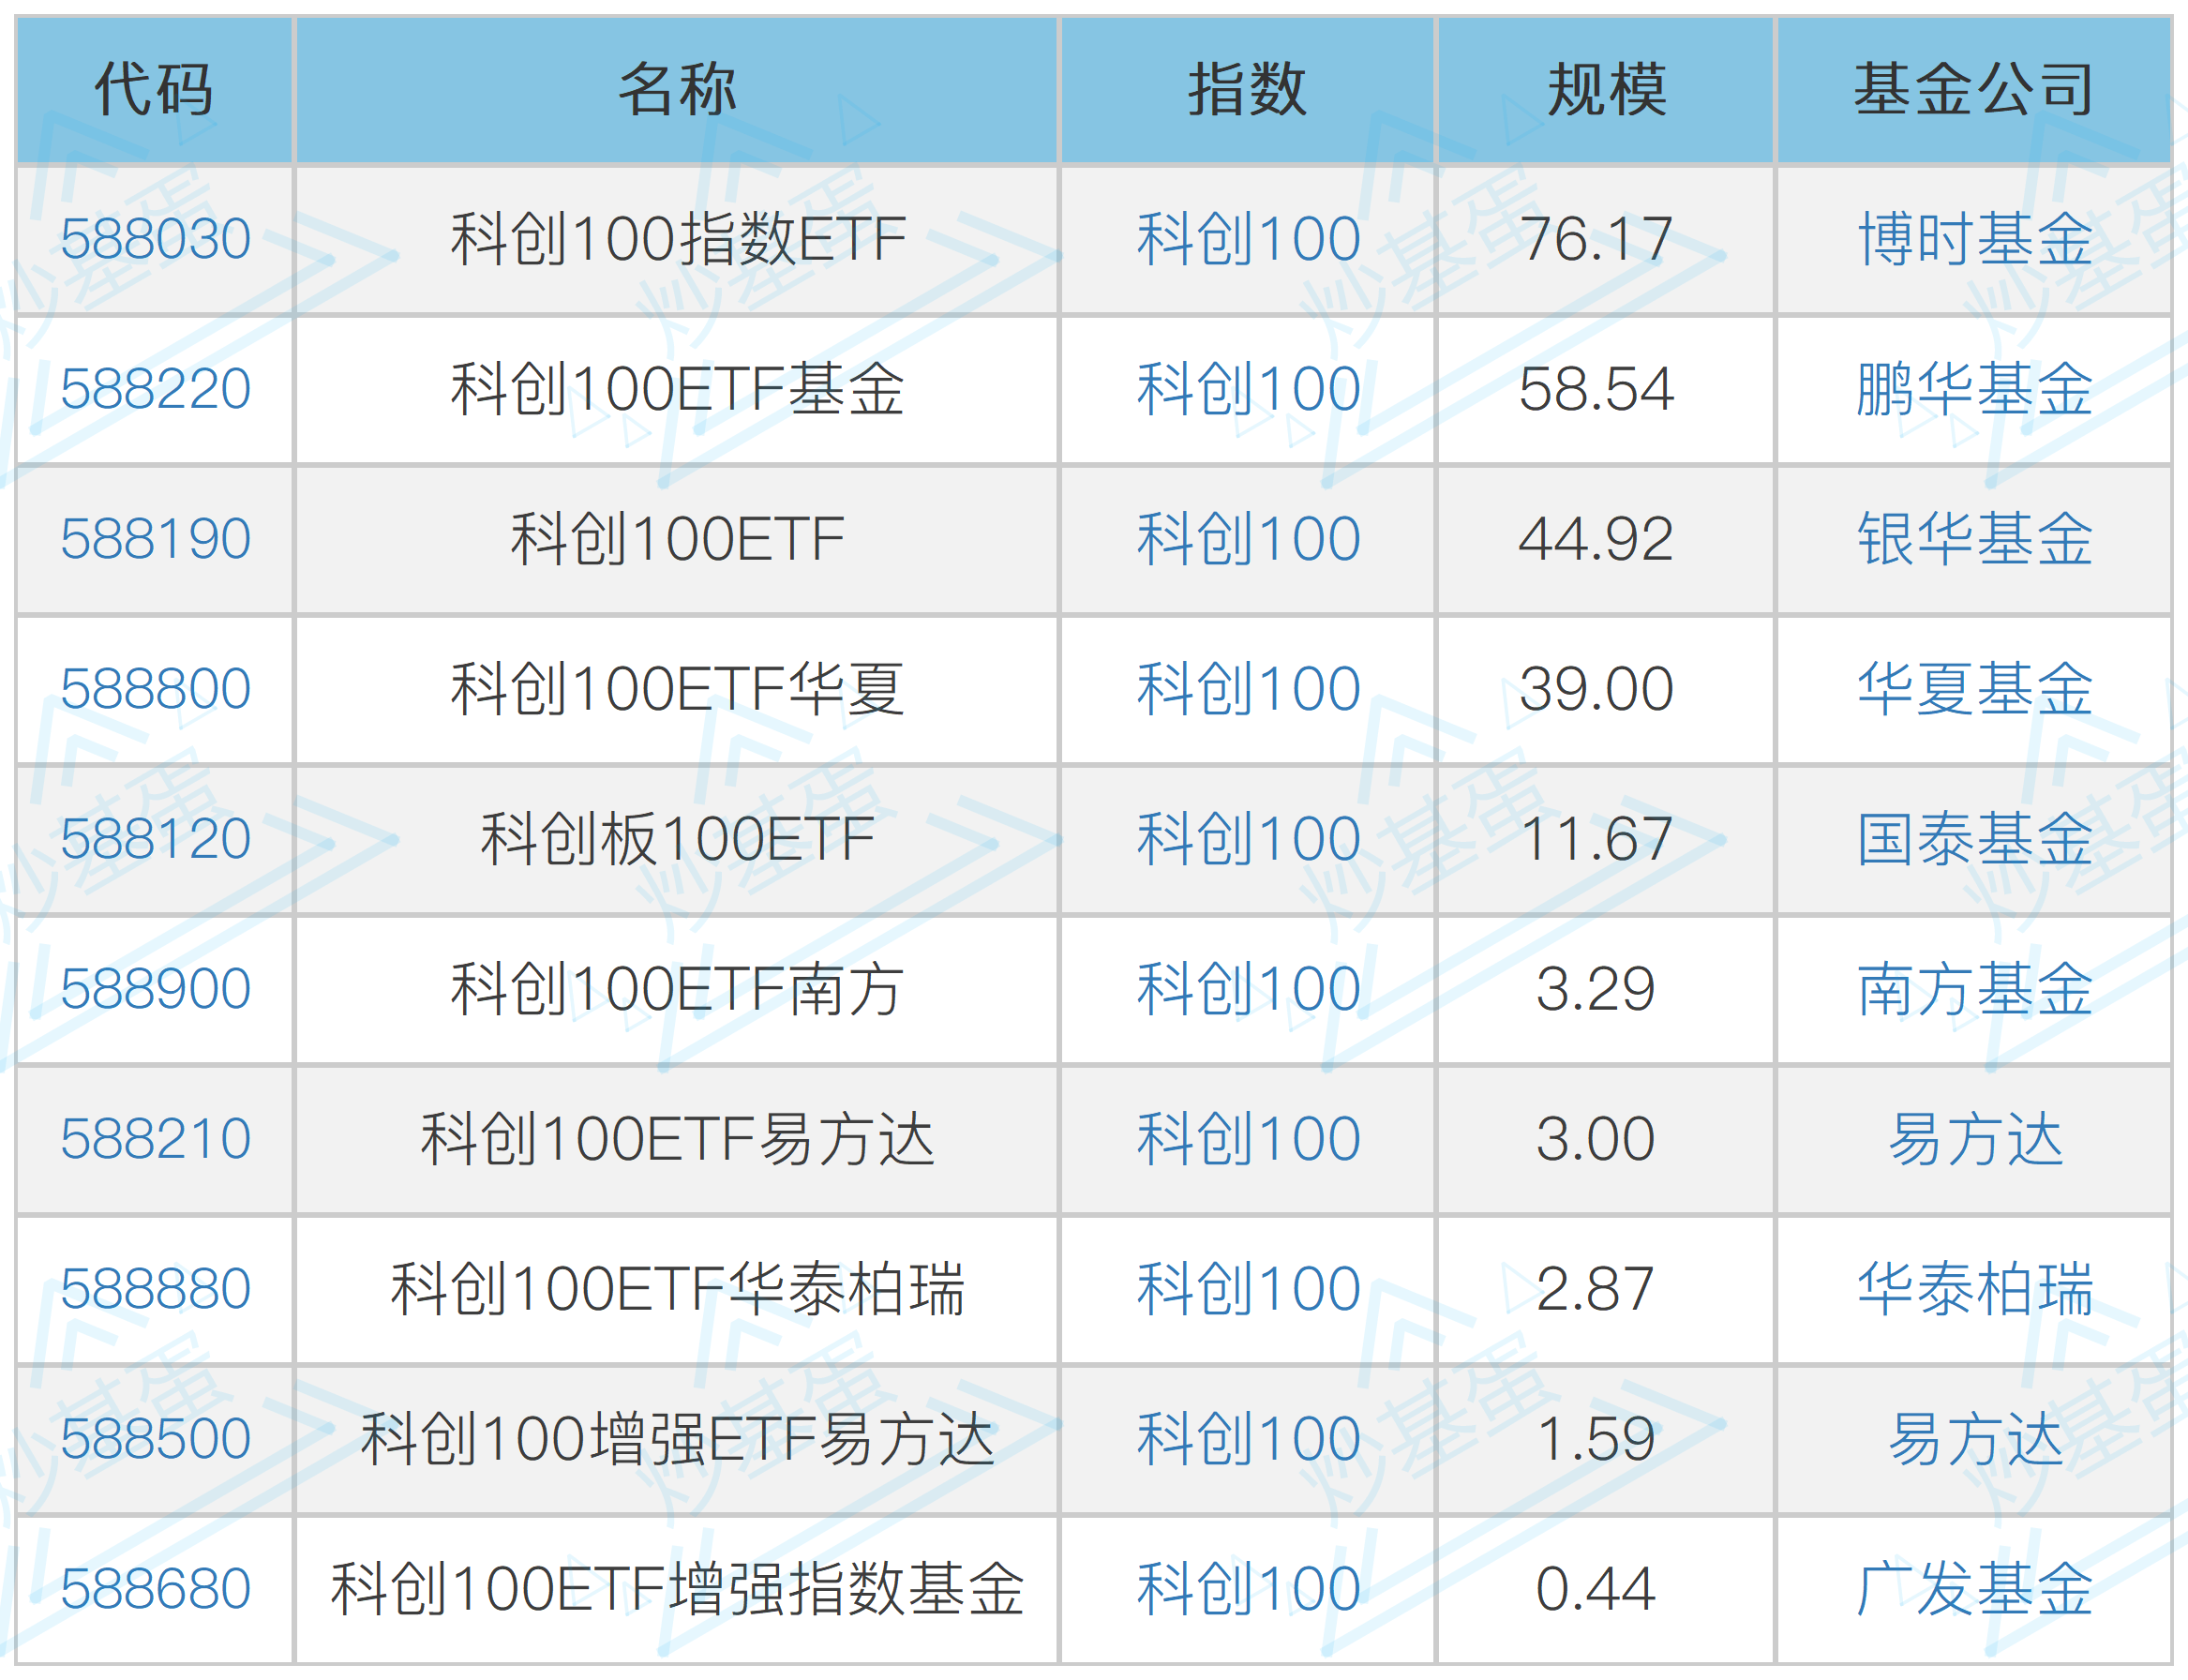The height and width of the screenshot is (1680, 2188).
Task: Open fund code 588120 link
Action: [155, 839]
